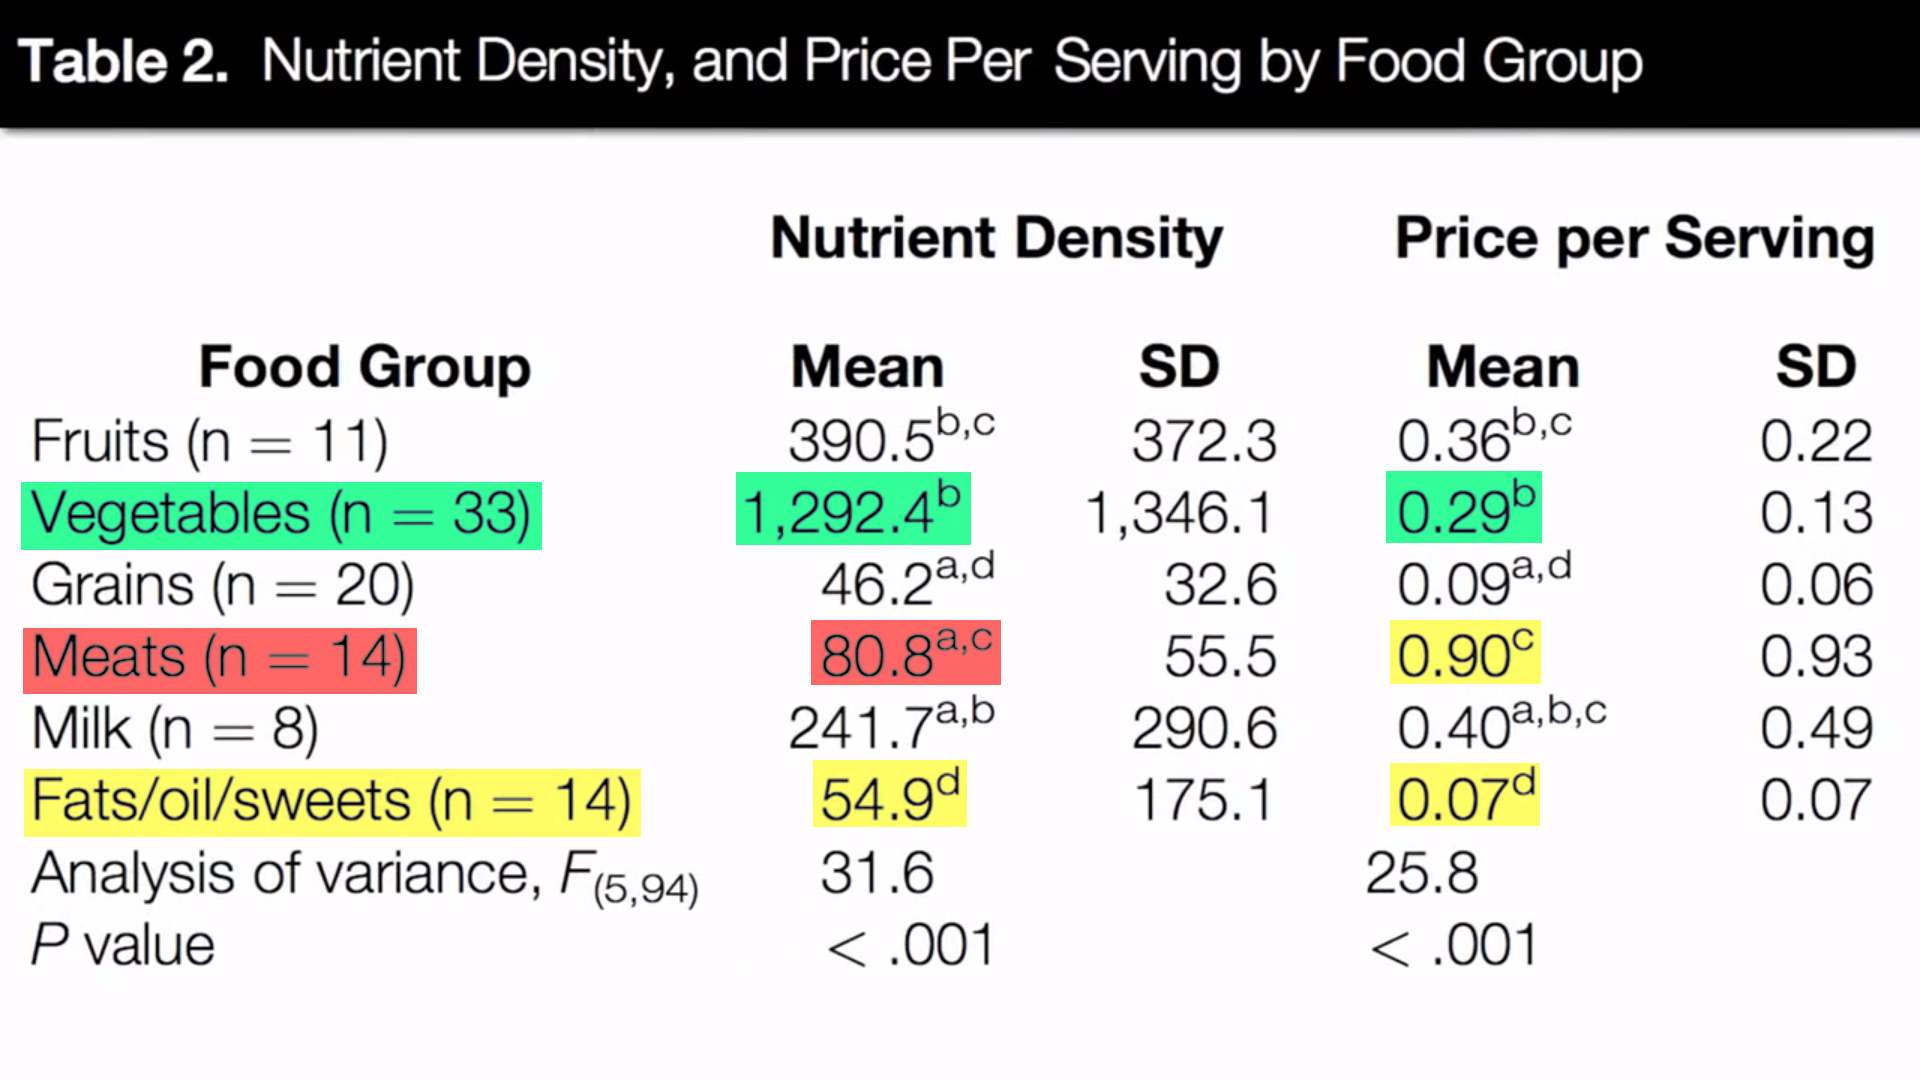
Task: Click the Nutrient Density column heading
Action: point(996,239)
